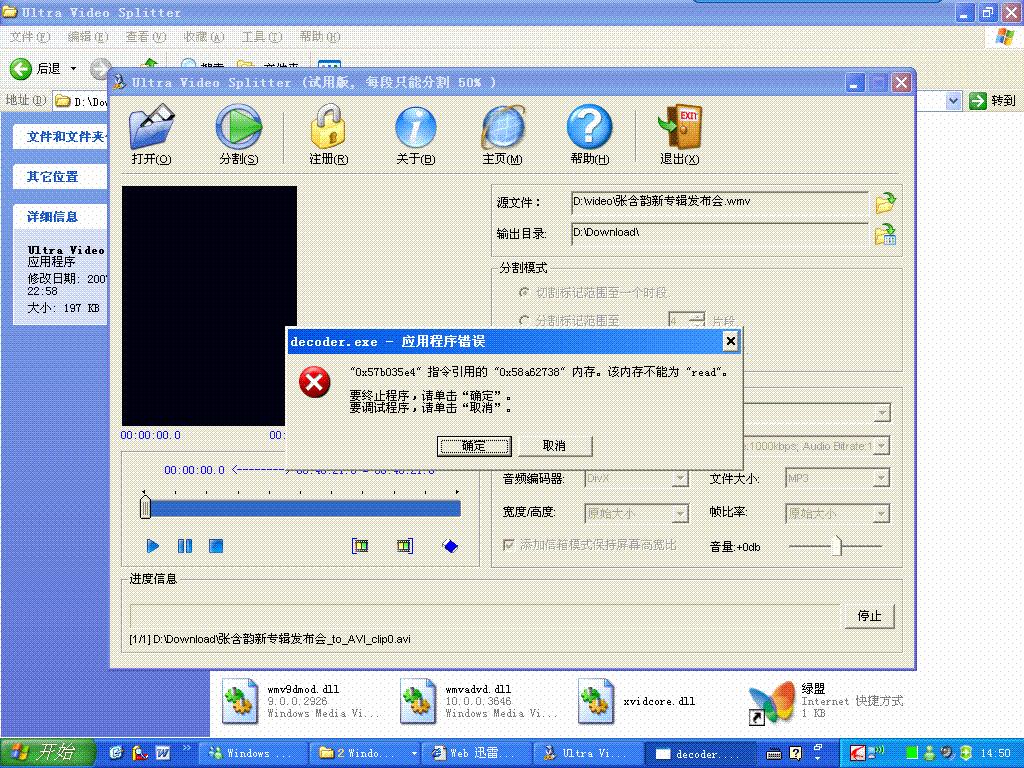Image resolution: width=1024 pixels, height=768 pixels.
Task: Select the 绿盟 Internet shortcut icon
Action: [x=773, y=703]
